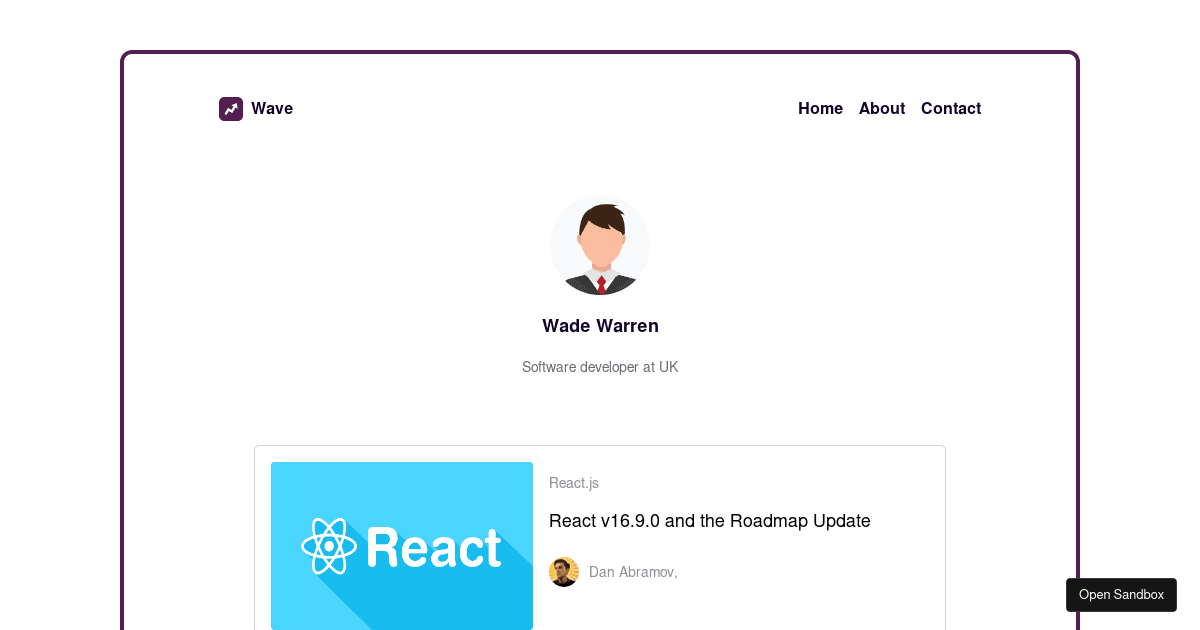Select the Wade Warren name heading
Screen dimensions: 1200x630
click(x=600, y=326)
